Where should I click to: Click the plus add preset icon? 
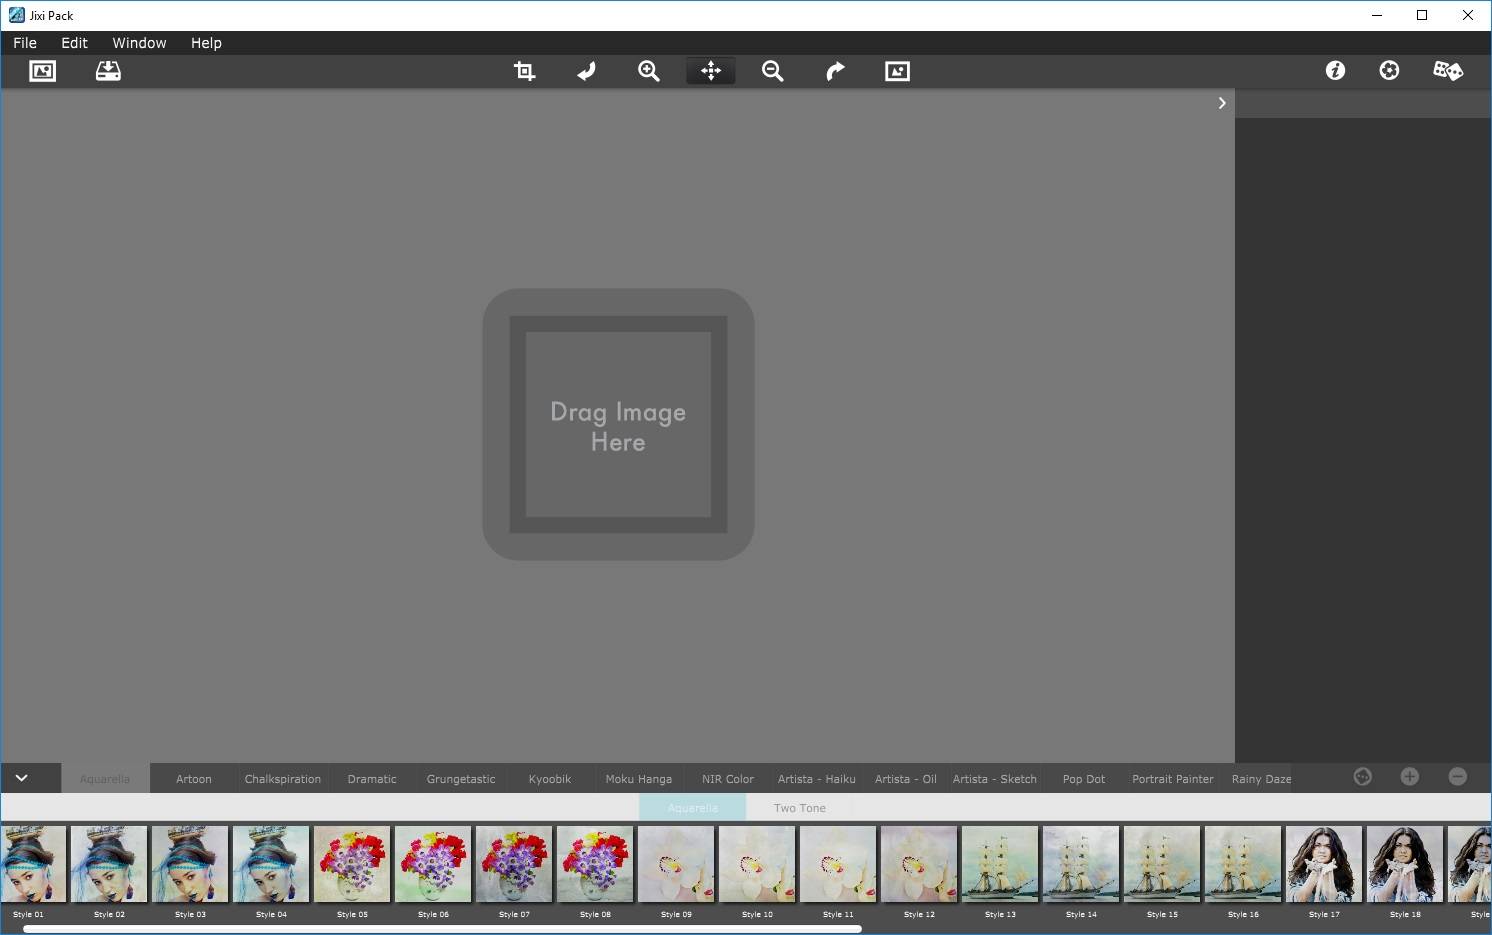(x=1410, y=777)
